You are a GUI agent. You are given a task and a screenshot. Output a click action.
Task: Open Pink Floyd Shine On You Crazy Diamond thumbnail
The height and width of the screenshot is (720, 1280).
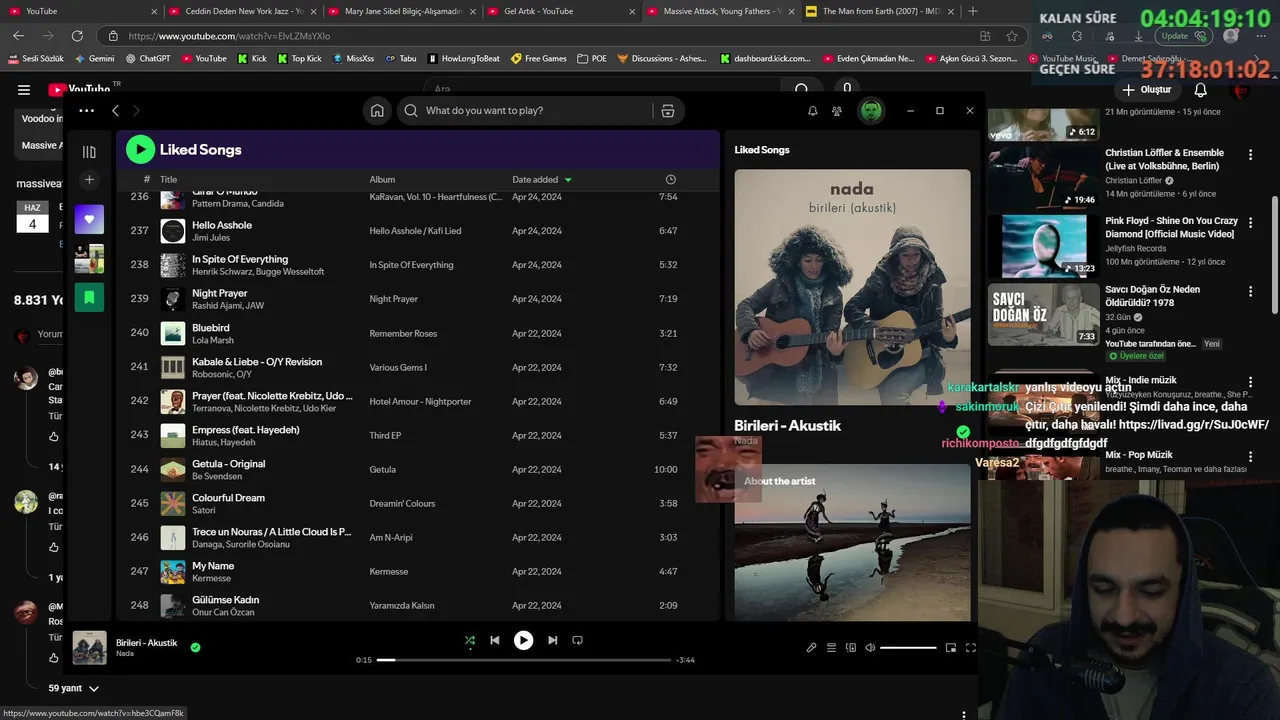(1044, 246)
